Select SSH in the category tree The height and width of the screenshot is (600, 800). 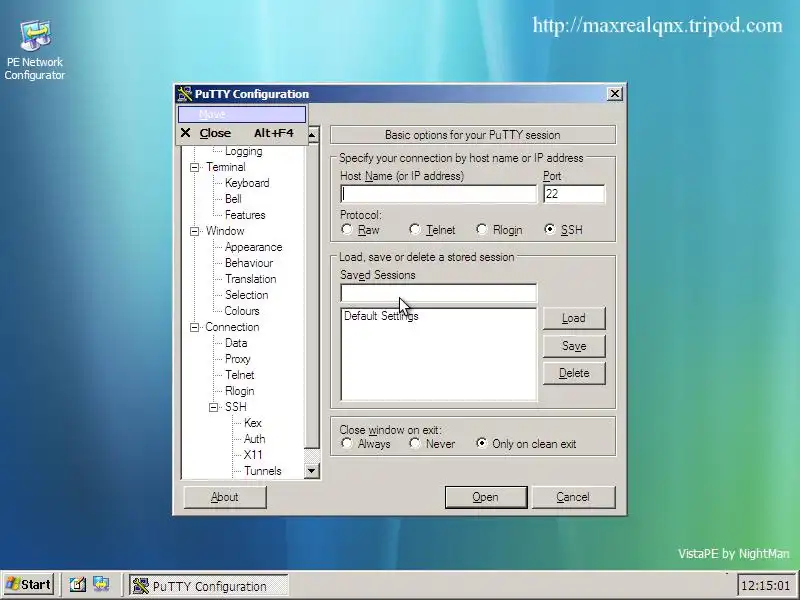pyautogui.click(x=235, y=407)
